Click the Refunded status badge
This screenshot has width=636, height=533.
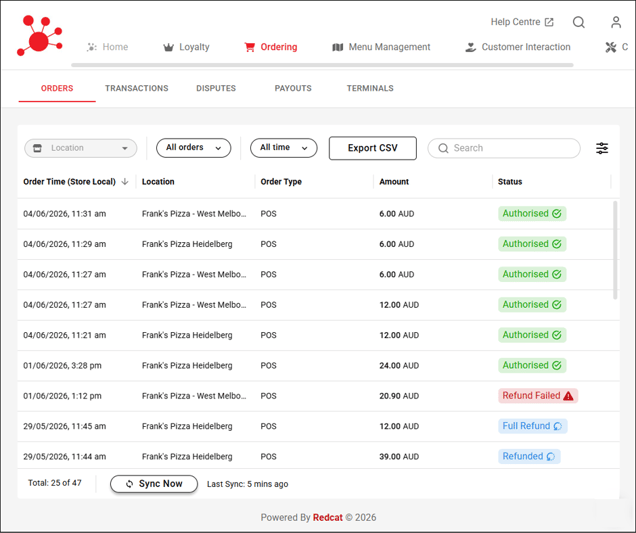pos(529,456)
